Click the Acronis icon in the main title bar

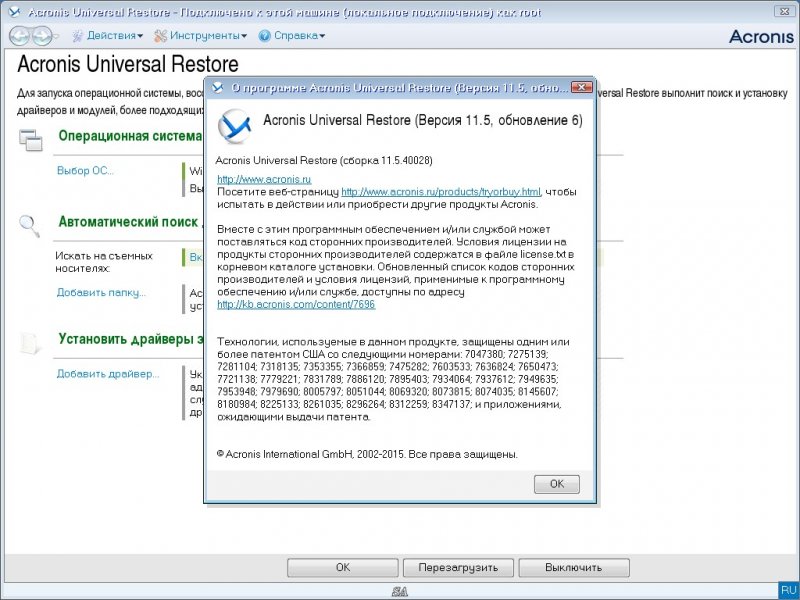(x=14, y=12)
